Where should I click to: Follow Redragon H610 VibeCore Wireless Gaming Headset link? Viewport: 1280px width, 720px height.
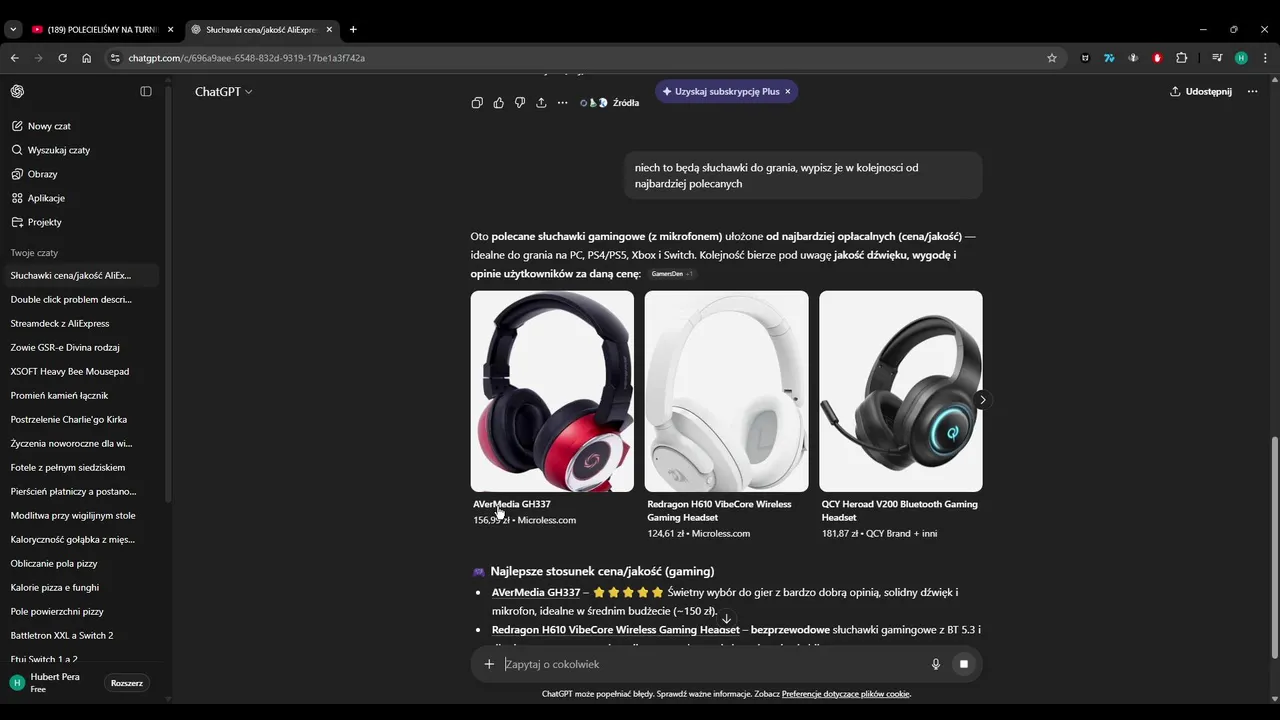point(615,630)
